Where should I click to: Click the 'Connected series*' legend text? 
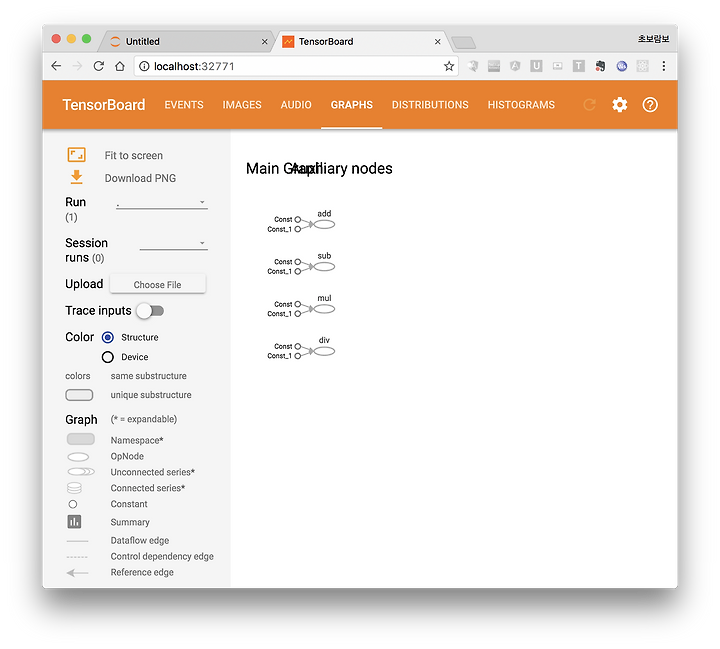[147, 488]
